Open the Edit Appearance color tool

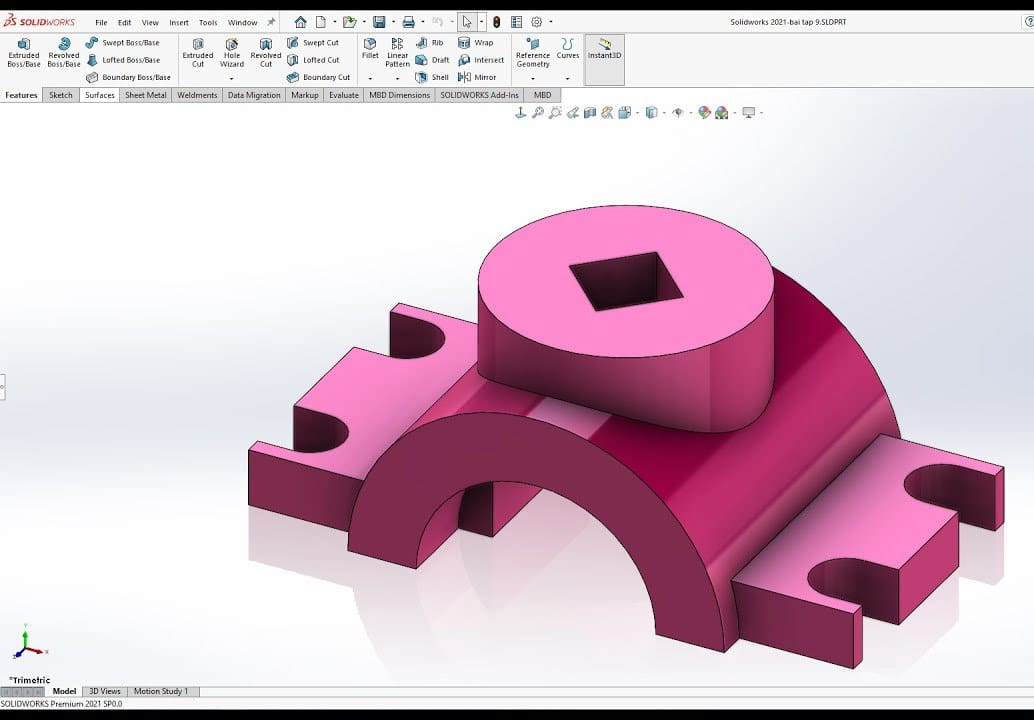(x=703, y=112)
